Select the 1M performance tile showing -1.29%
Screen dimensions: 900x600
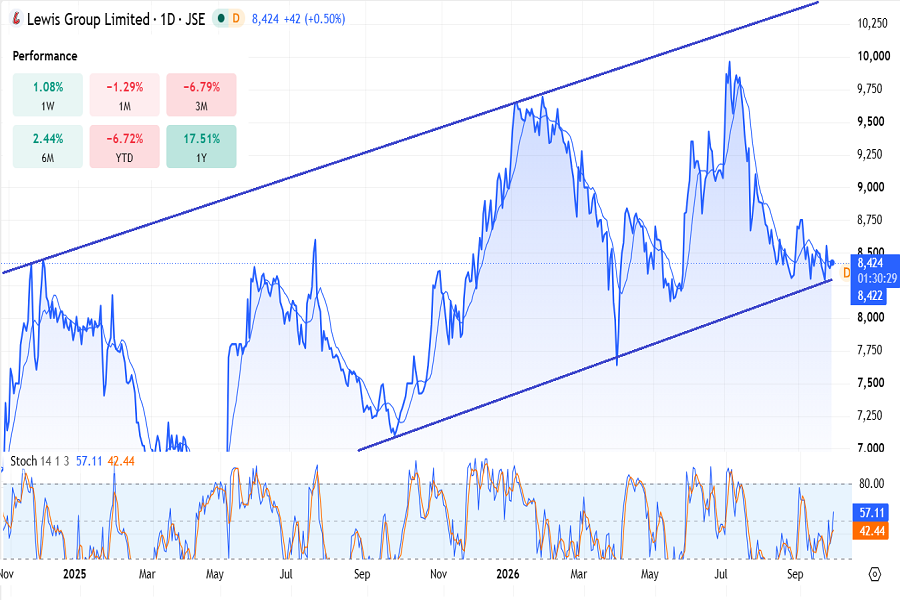tap(125, 95)
